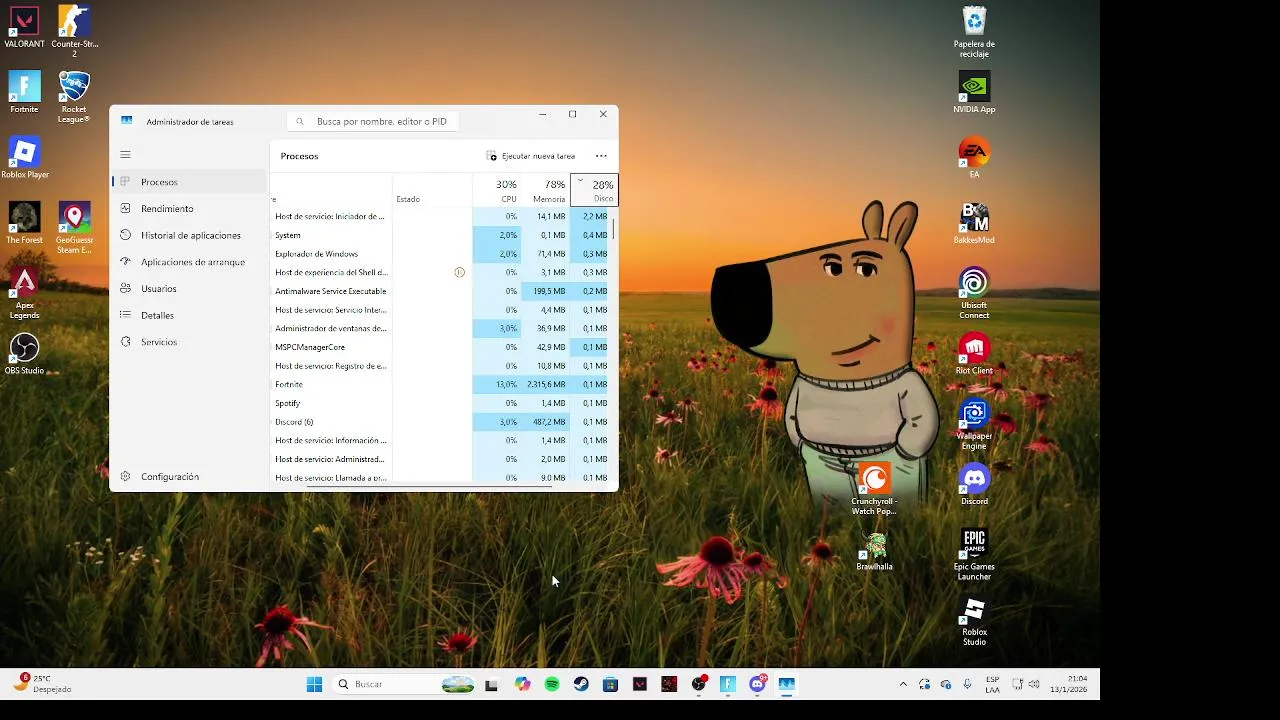Click efficiency pause icon on Shell host row
The image size is (1280, 720).
(460, 272)
